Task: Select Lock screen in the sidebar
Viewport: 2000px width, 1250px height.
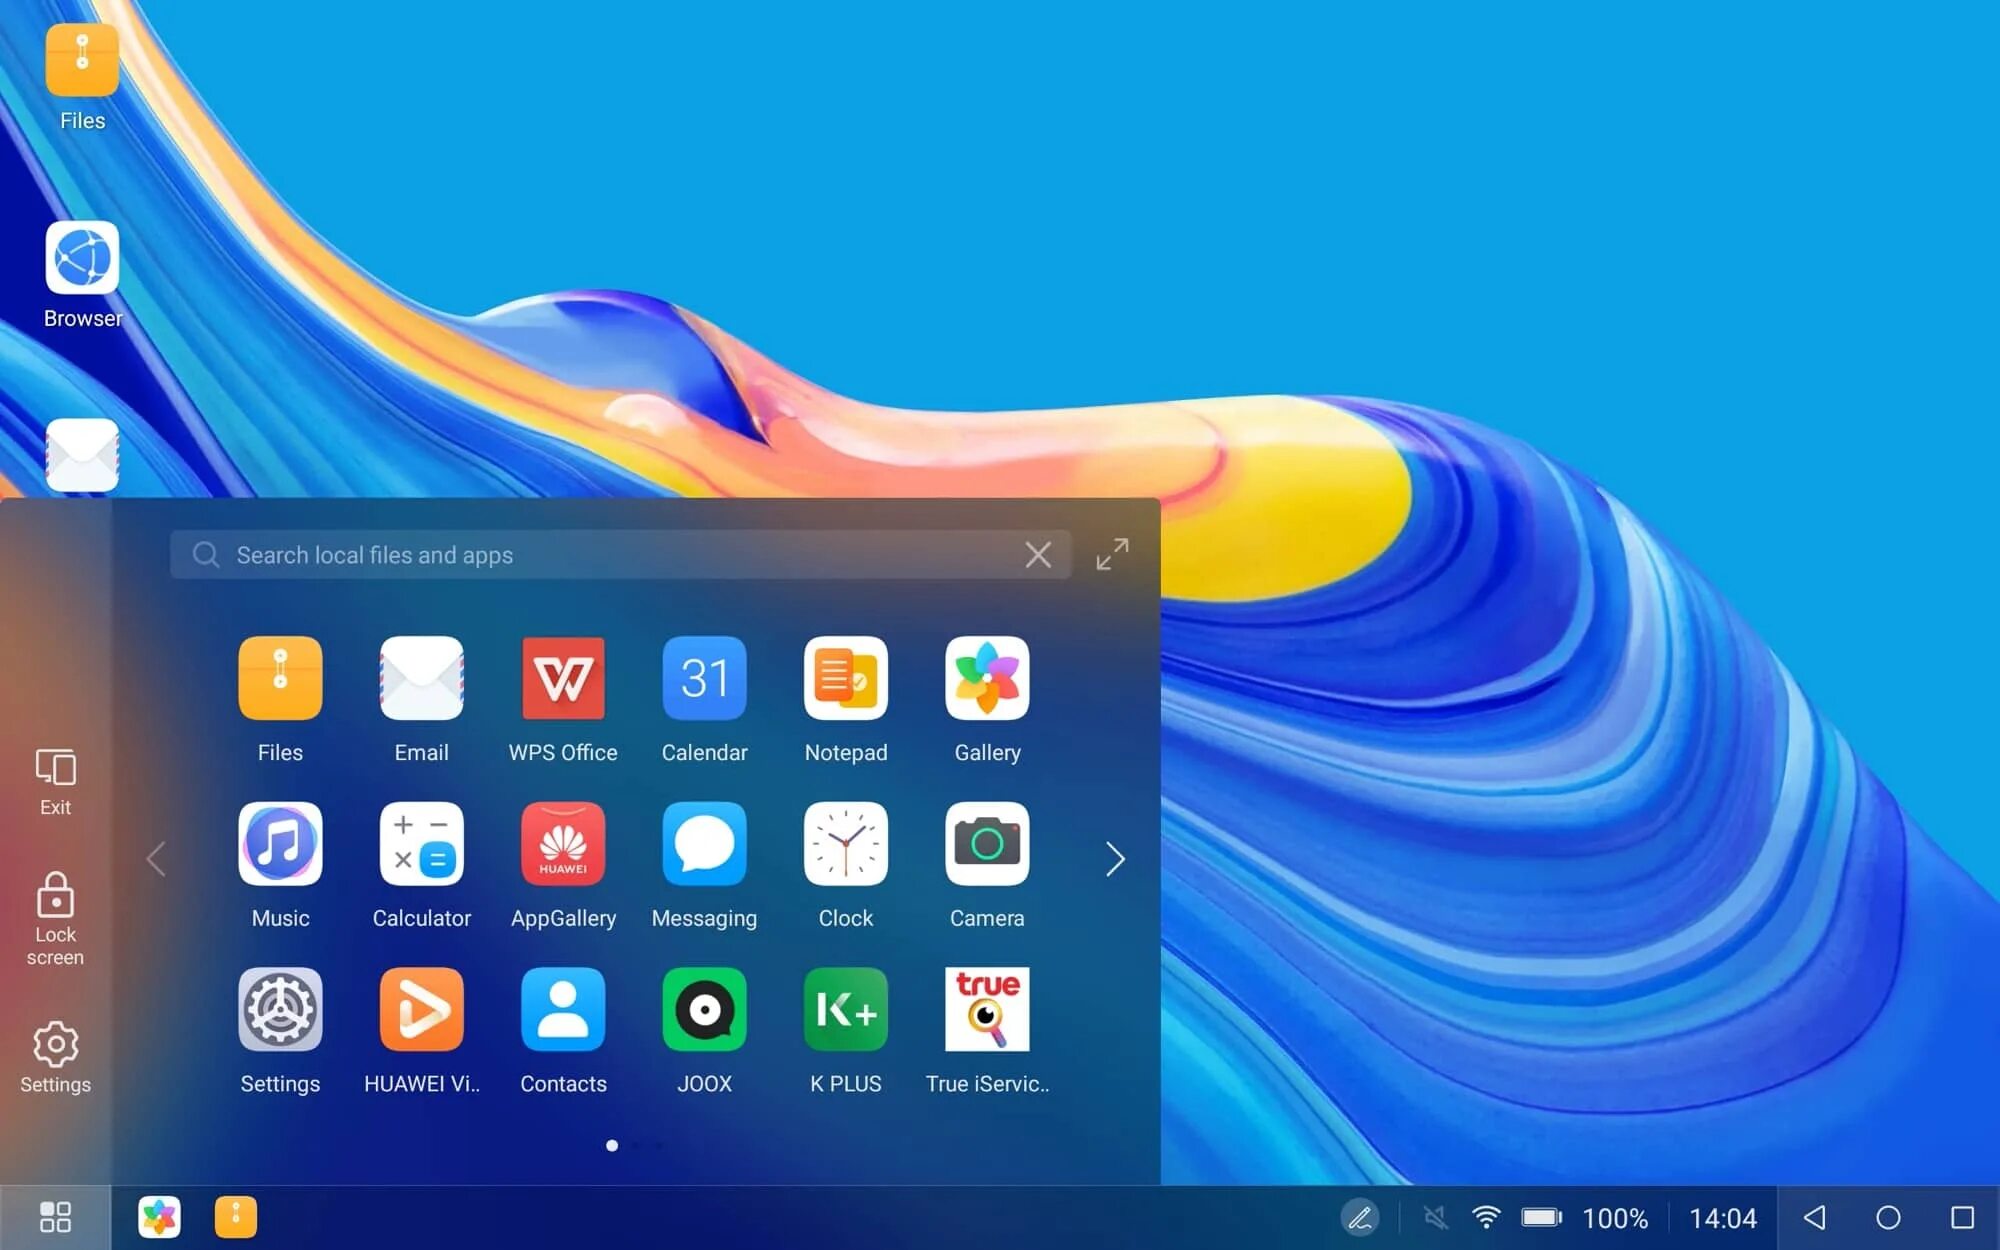Action: (55, 918)
